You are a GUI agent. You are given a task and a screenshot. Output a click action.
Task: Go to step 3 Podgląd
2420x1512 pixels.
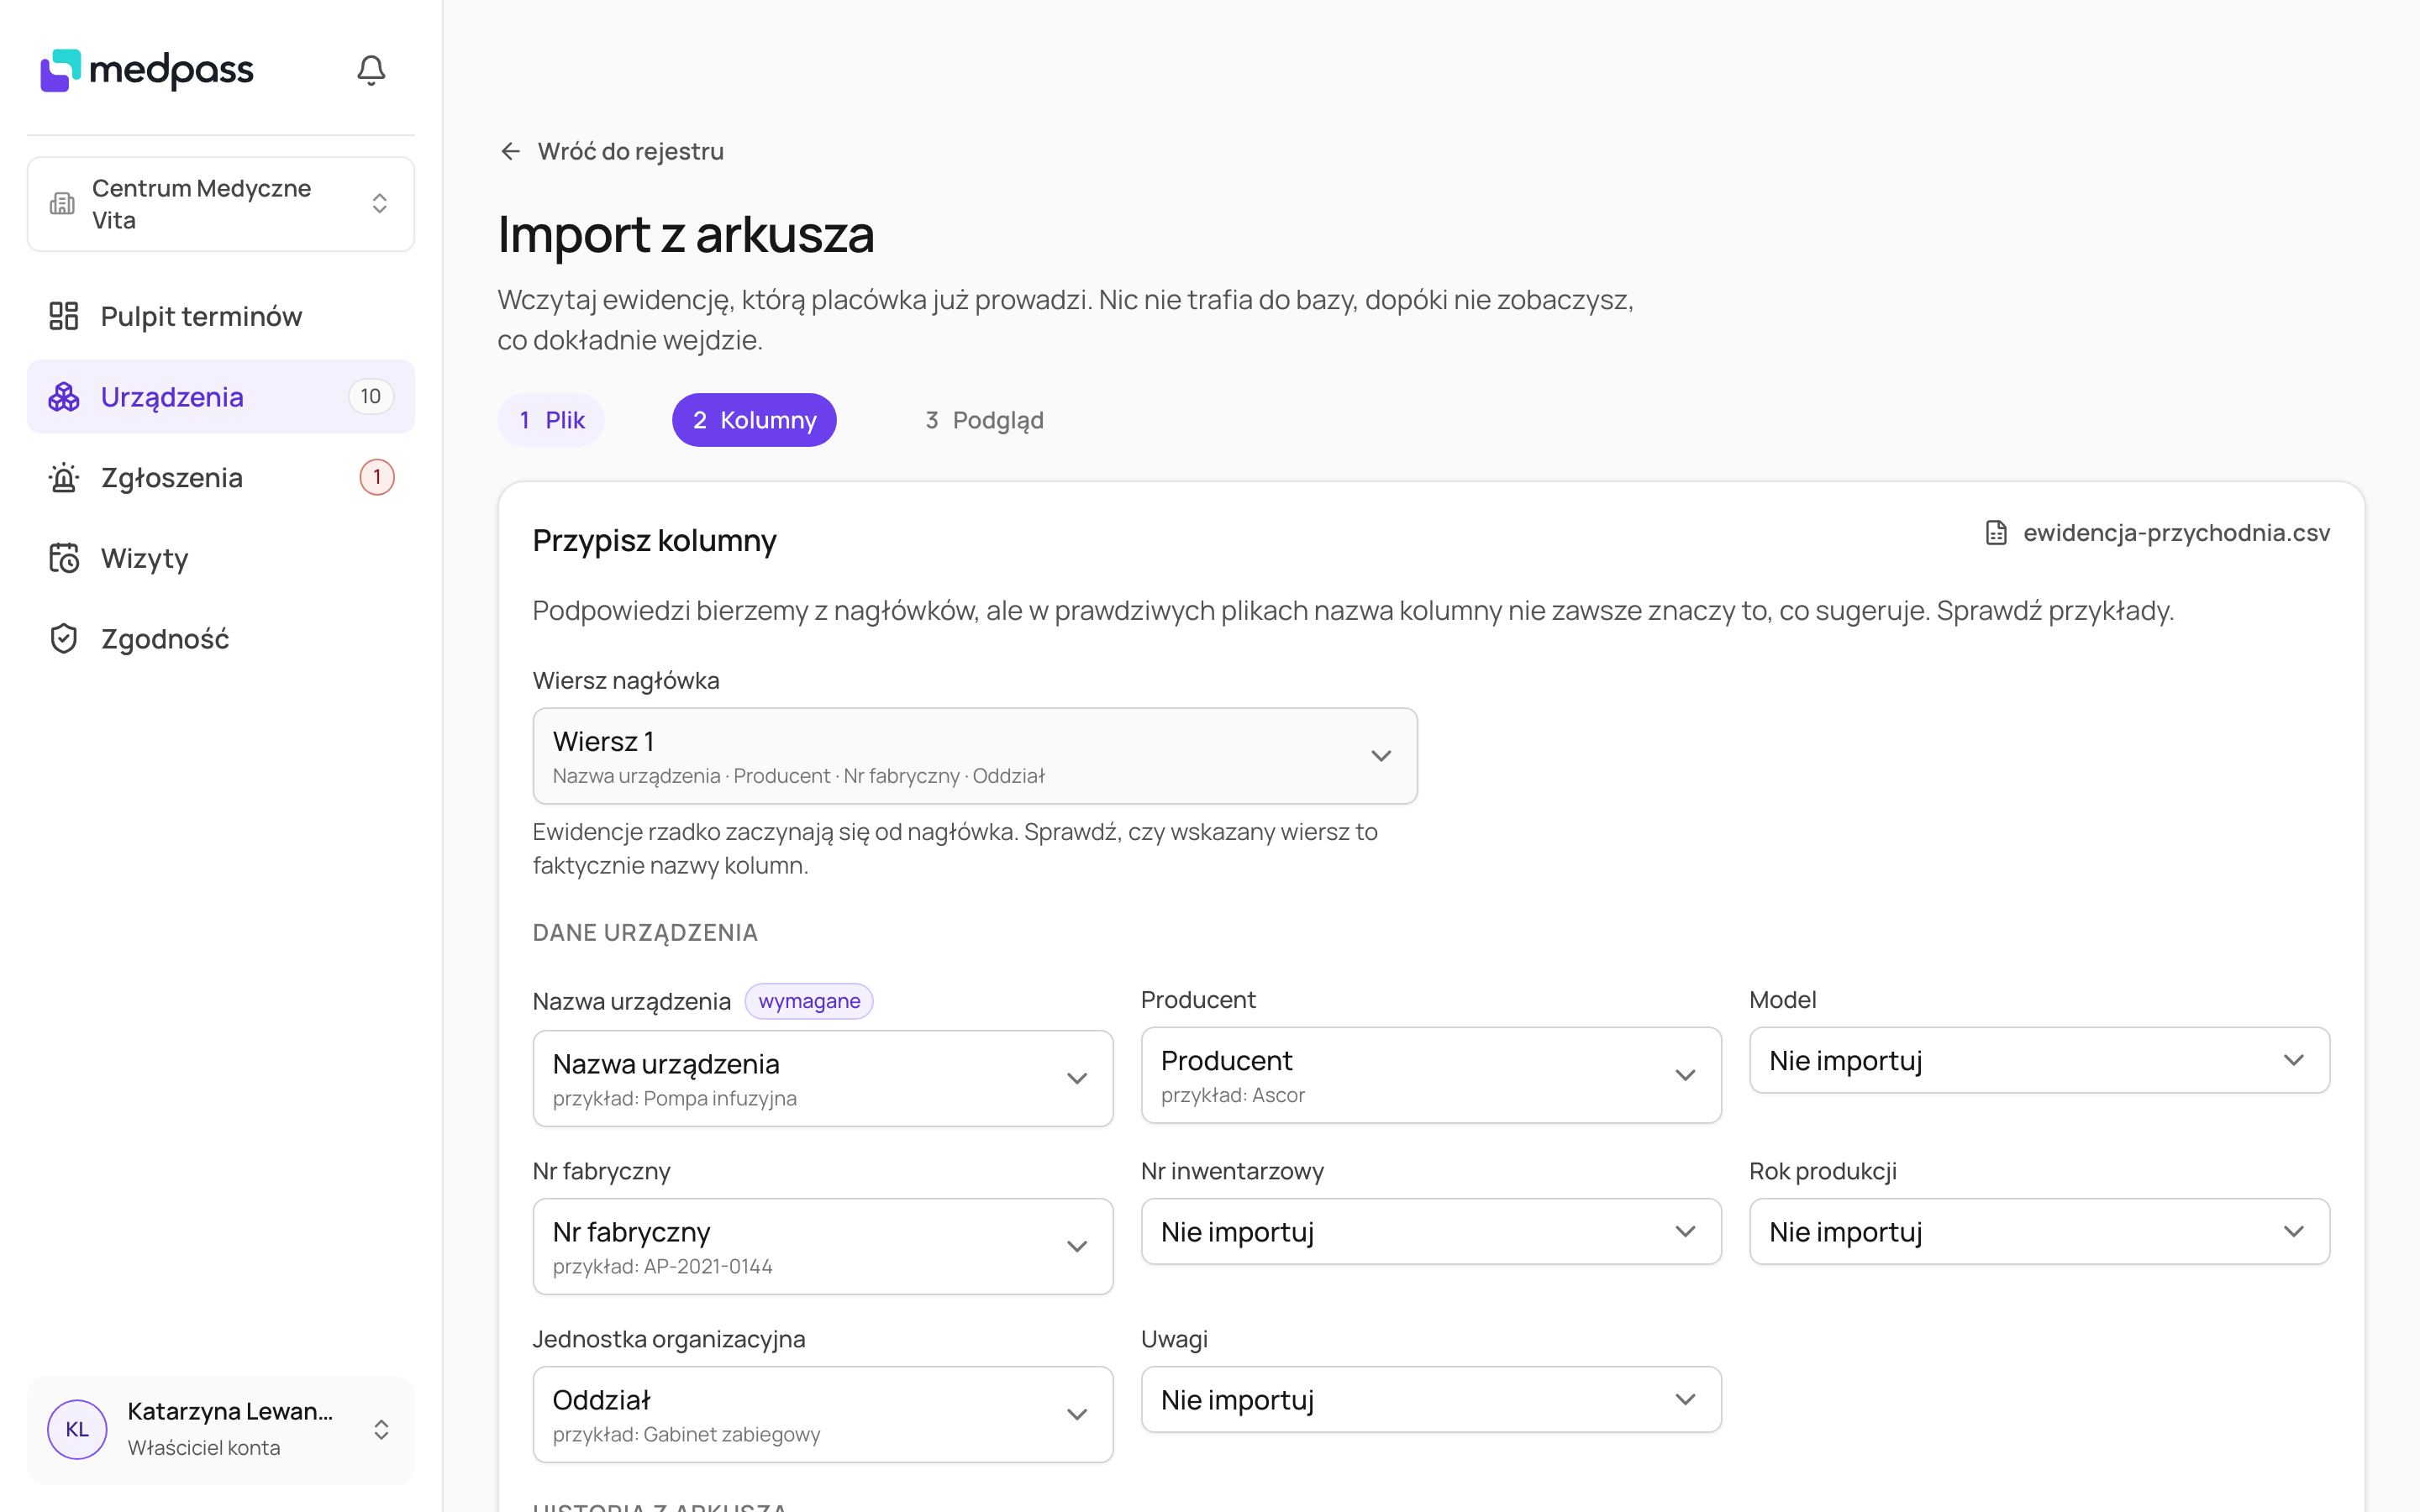[984, 420]
